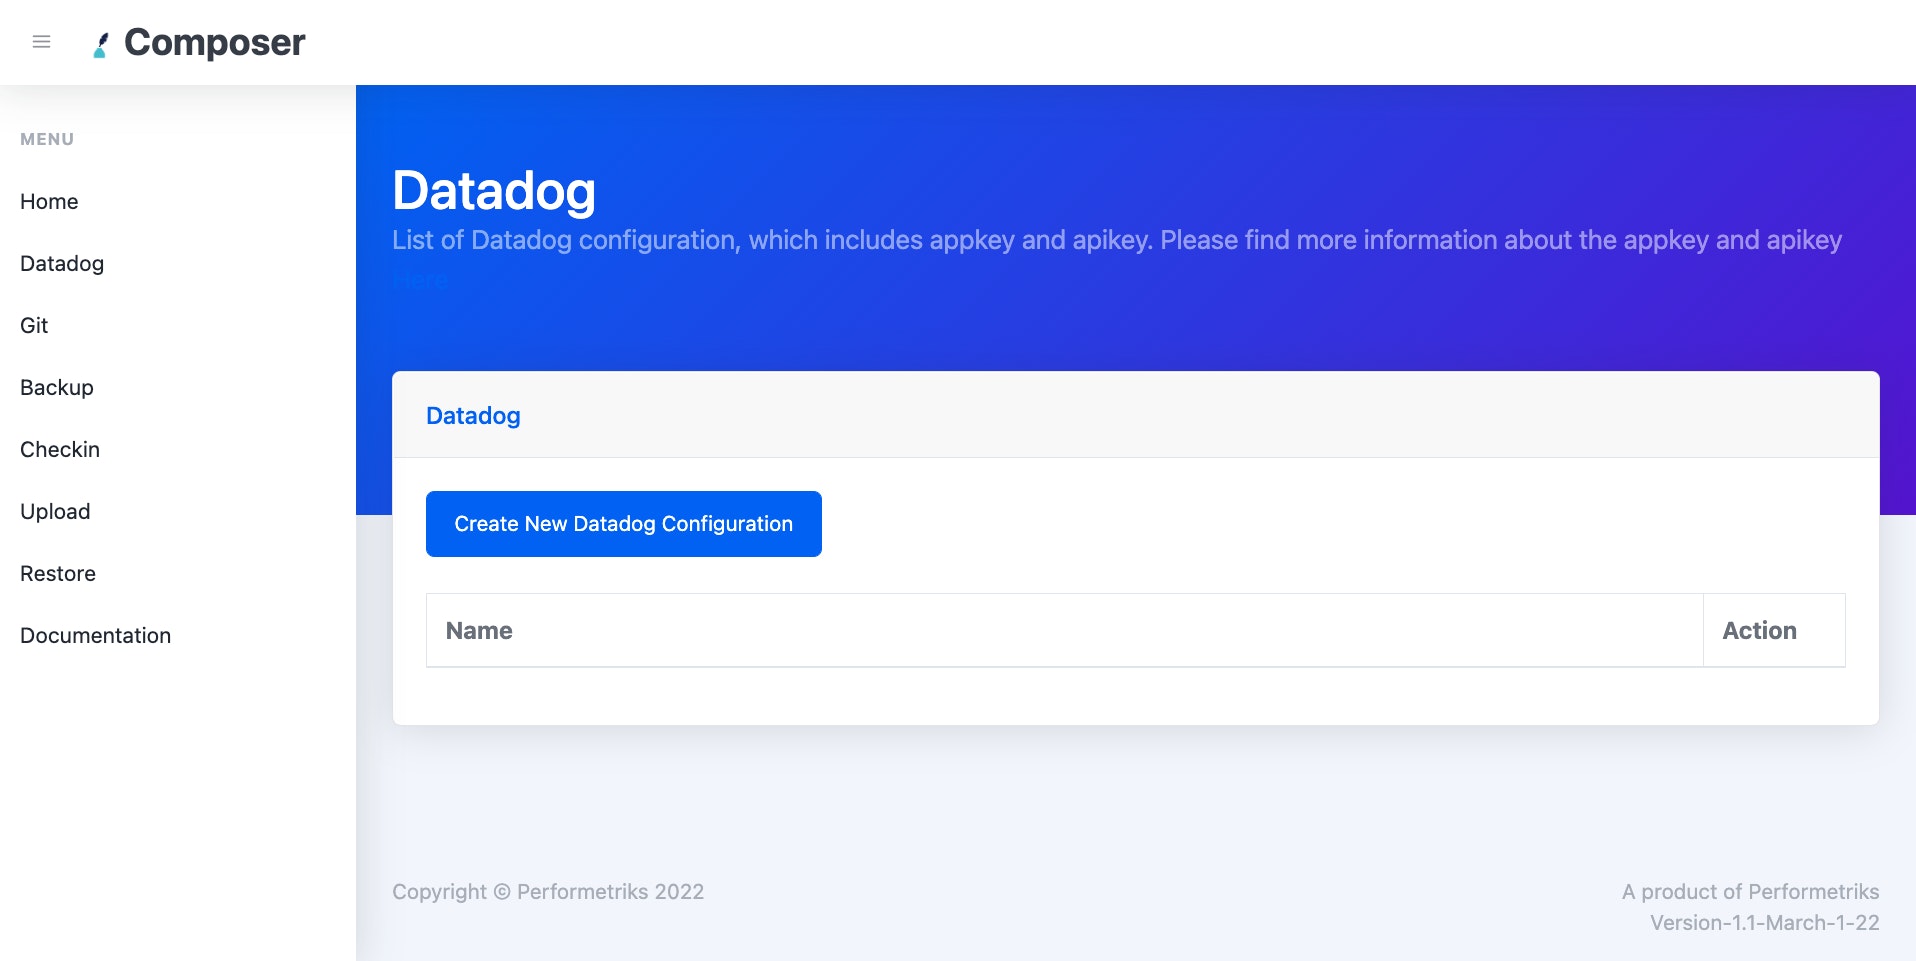This screenshot has height=961, width=1916.
Task: Click the Action column header
Action: point(1759,631)
